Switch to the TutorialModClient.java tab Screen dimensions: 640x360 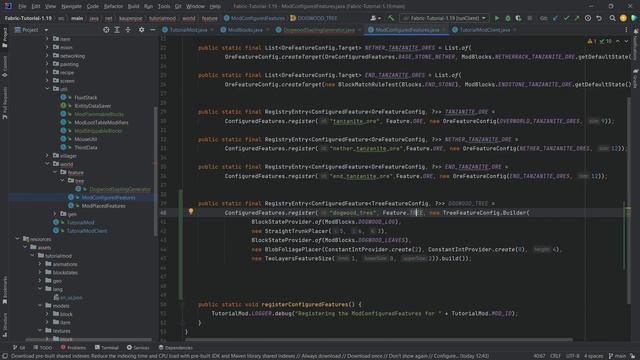[x=484, y=30]
